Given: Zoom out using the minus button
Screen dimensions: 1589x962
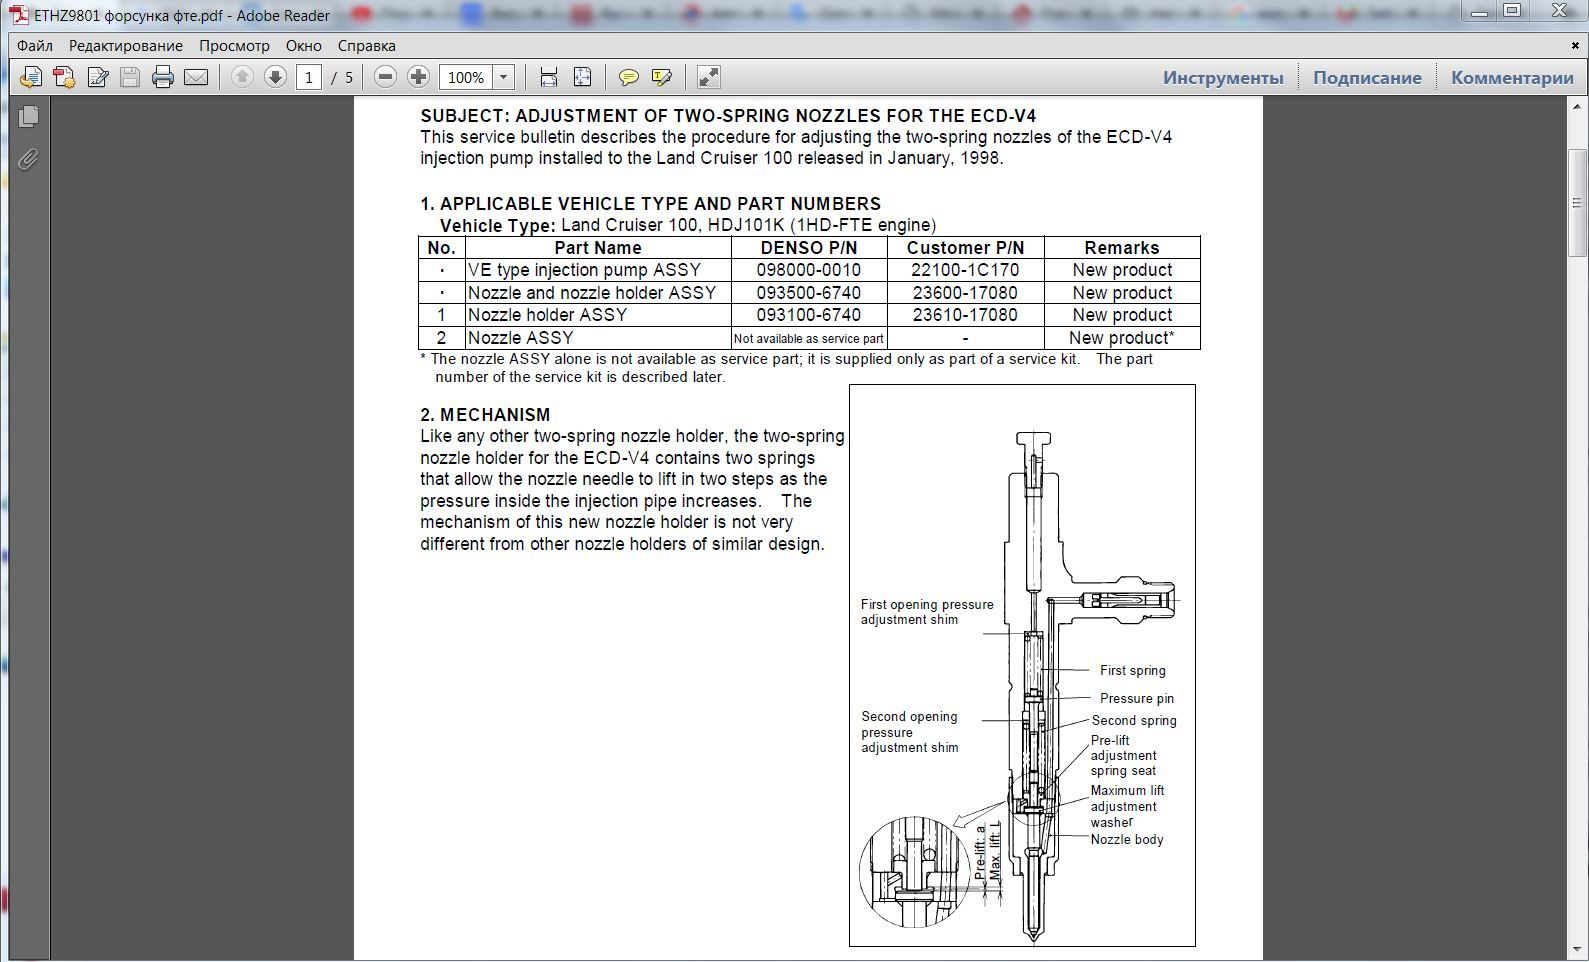Looking at the screenshot, I should 385,77.
